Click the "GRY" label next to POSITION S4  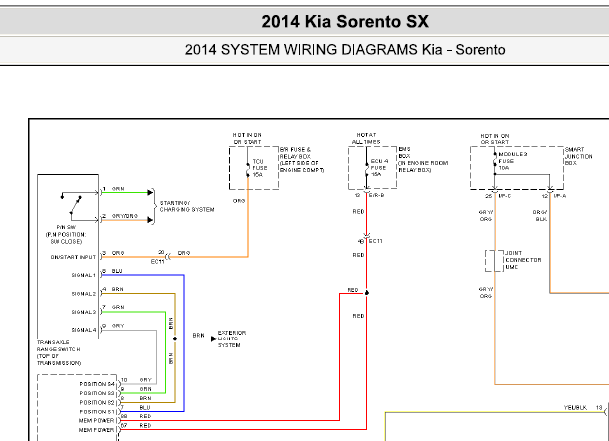point(146,380)
